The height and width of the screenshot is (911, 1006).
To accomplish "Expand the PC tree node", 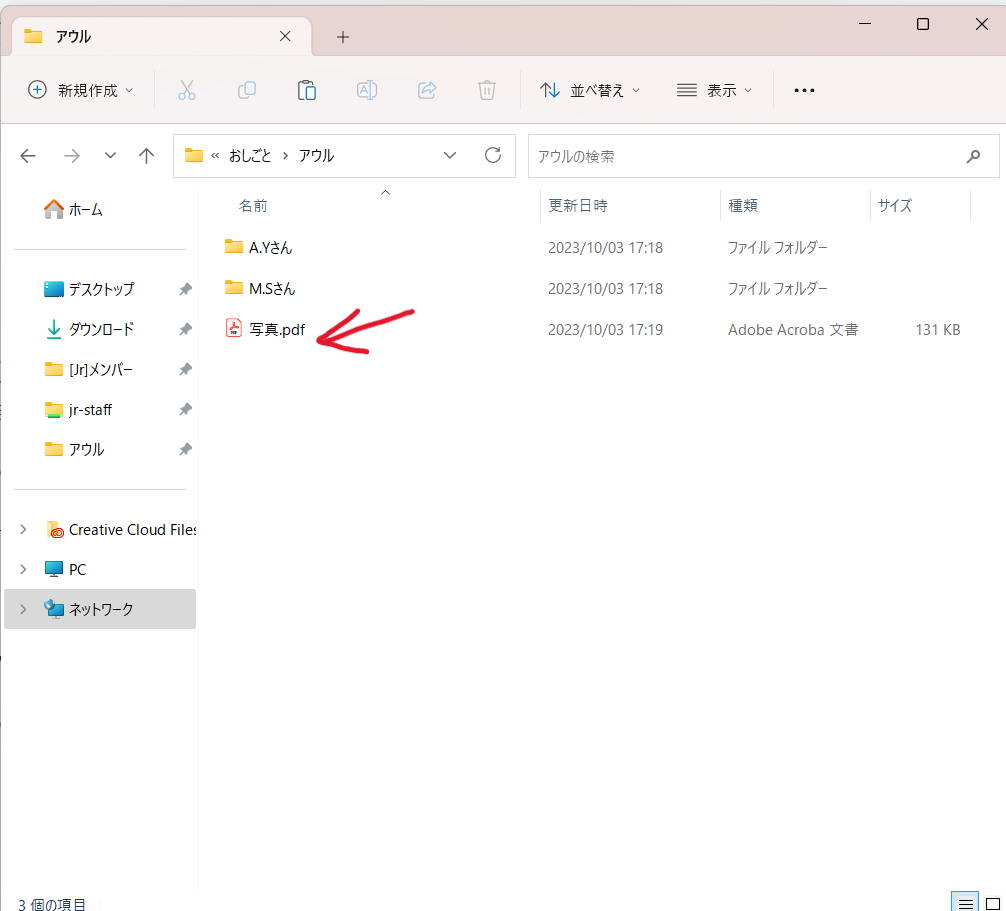I will 24,569.
